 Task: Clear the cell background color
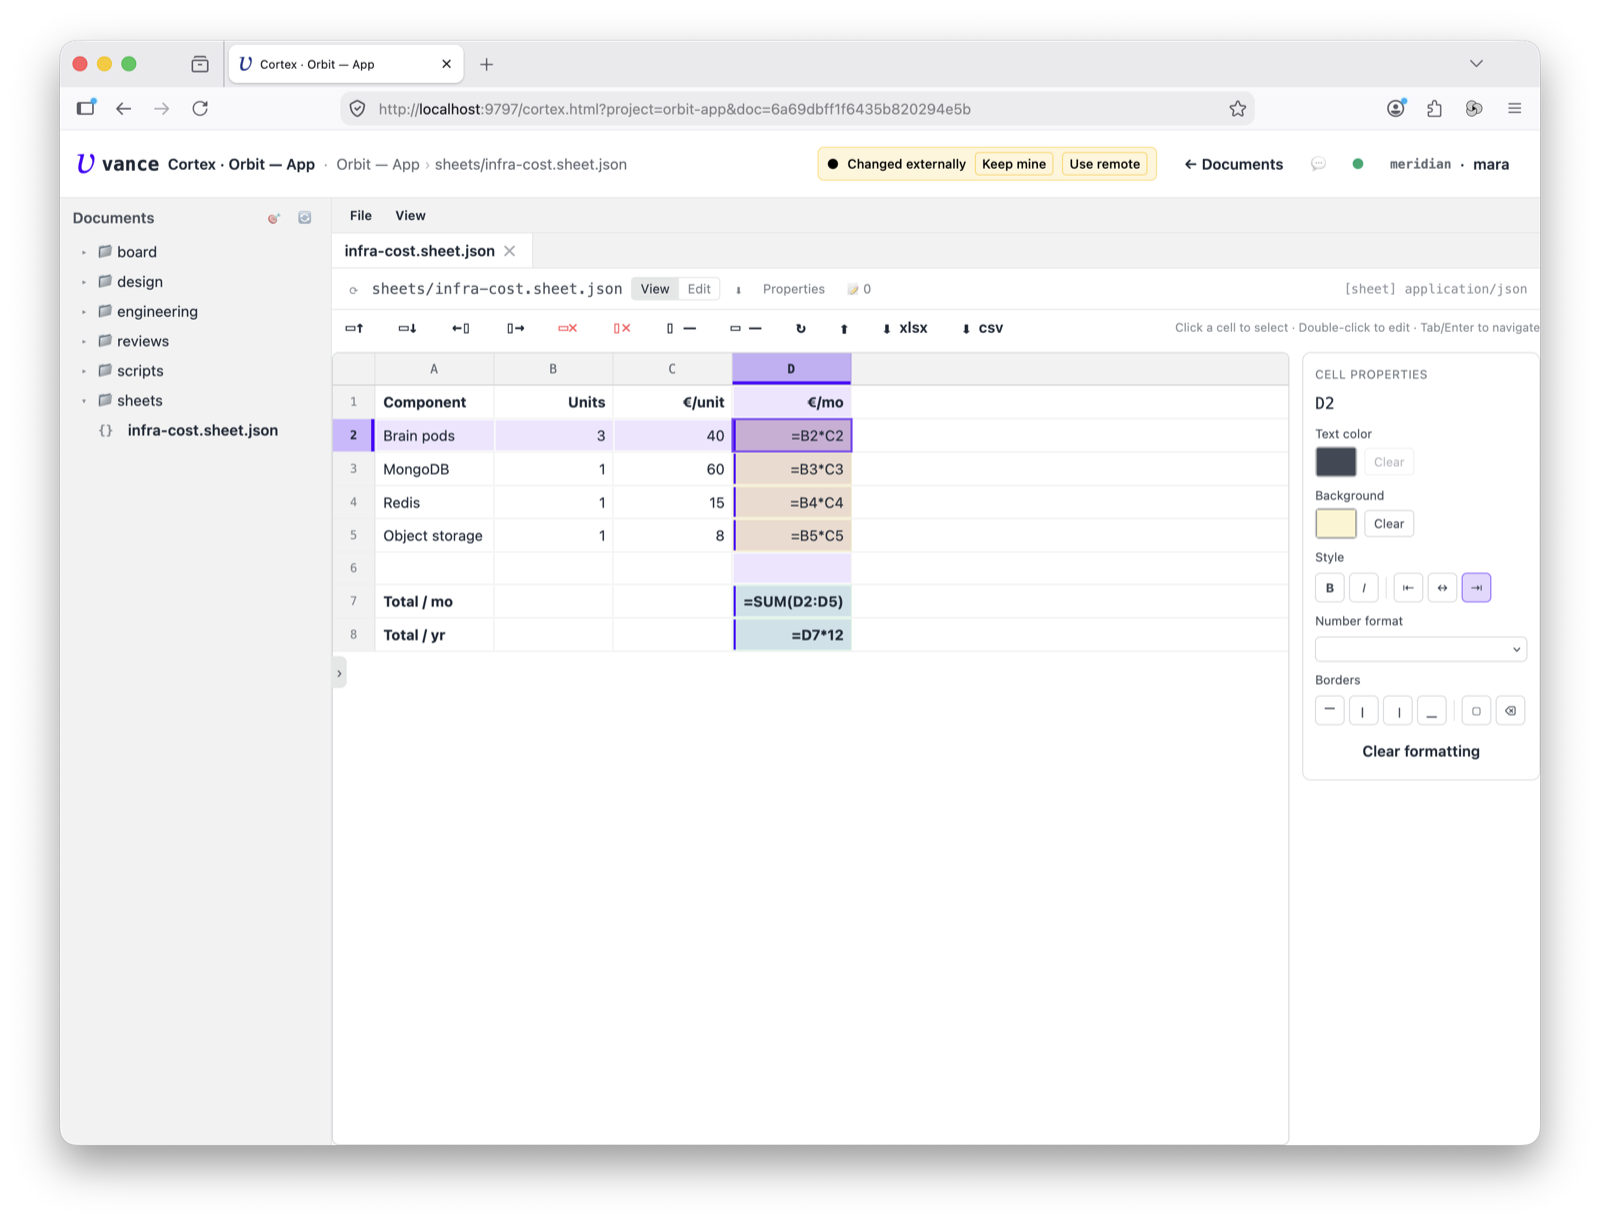click(x=1389, y=524)
